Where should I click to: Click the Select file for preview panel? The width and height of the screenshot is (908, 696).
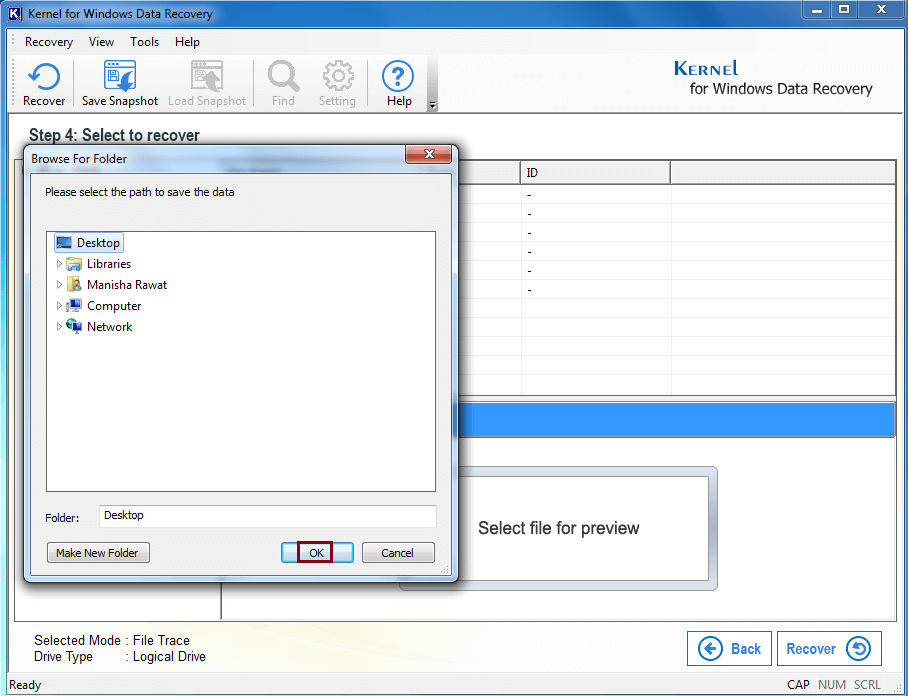coord(558,528)
